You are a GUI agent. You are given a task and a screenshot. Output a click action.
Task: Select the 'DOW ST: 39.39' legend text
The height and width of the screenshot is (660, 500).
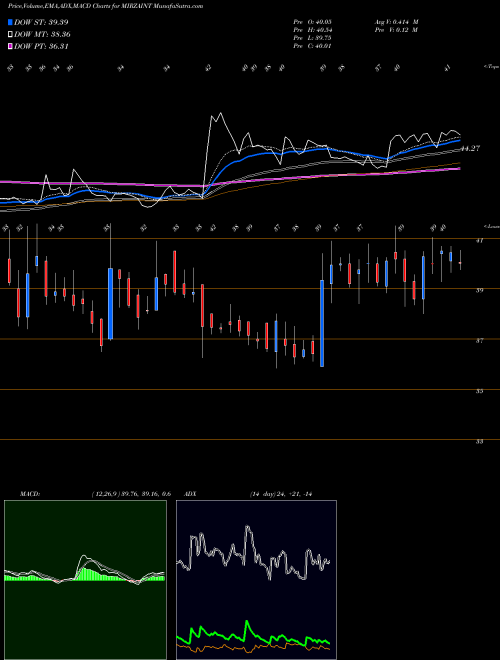41,22
